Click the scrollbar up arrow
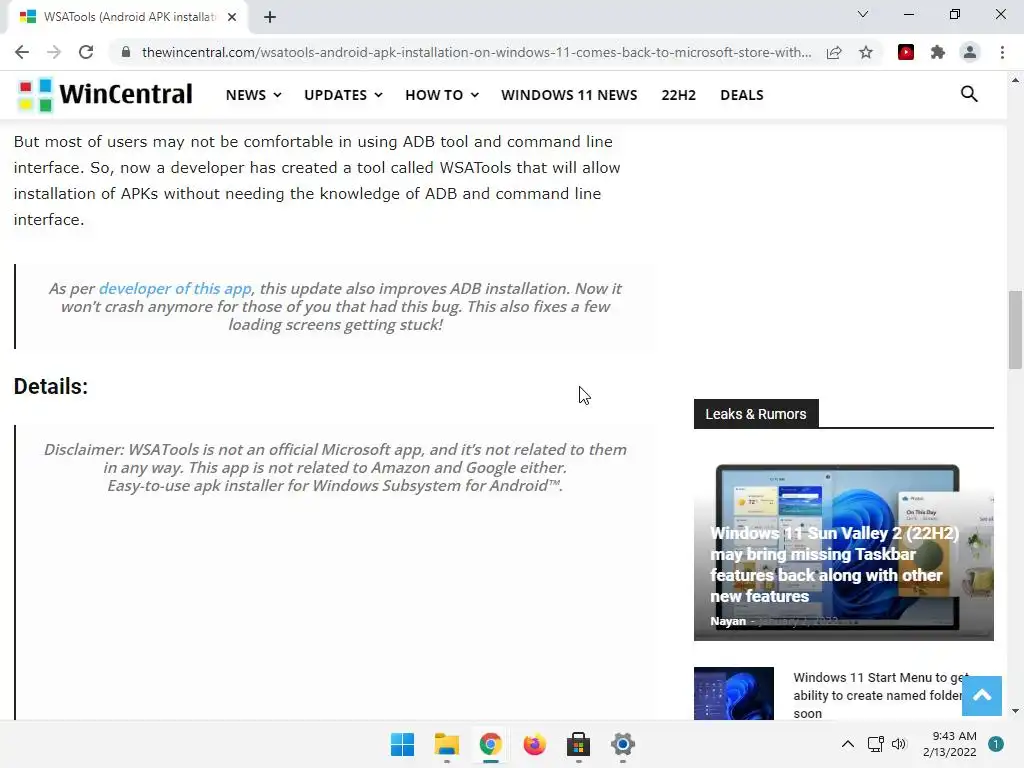 tap(1015, 80)
